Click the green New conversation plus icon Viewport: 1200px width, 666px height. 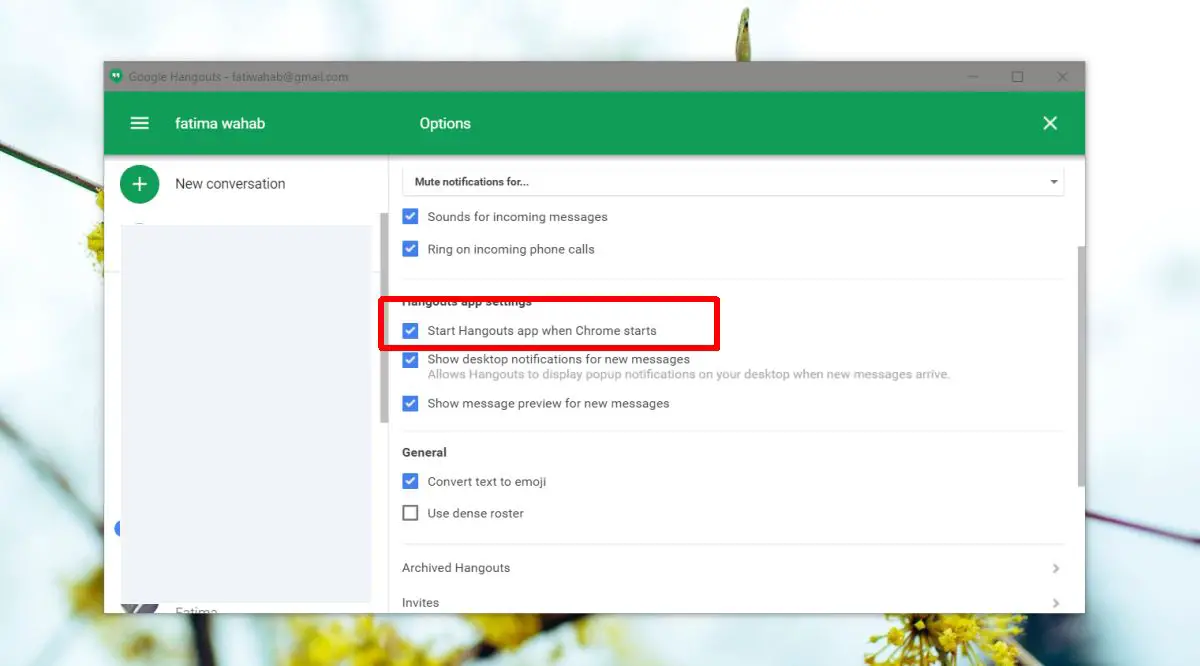point(140,184)
